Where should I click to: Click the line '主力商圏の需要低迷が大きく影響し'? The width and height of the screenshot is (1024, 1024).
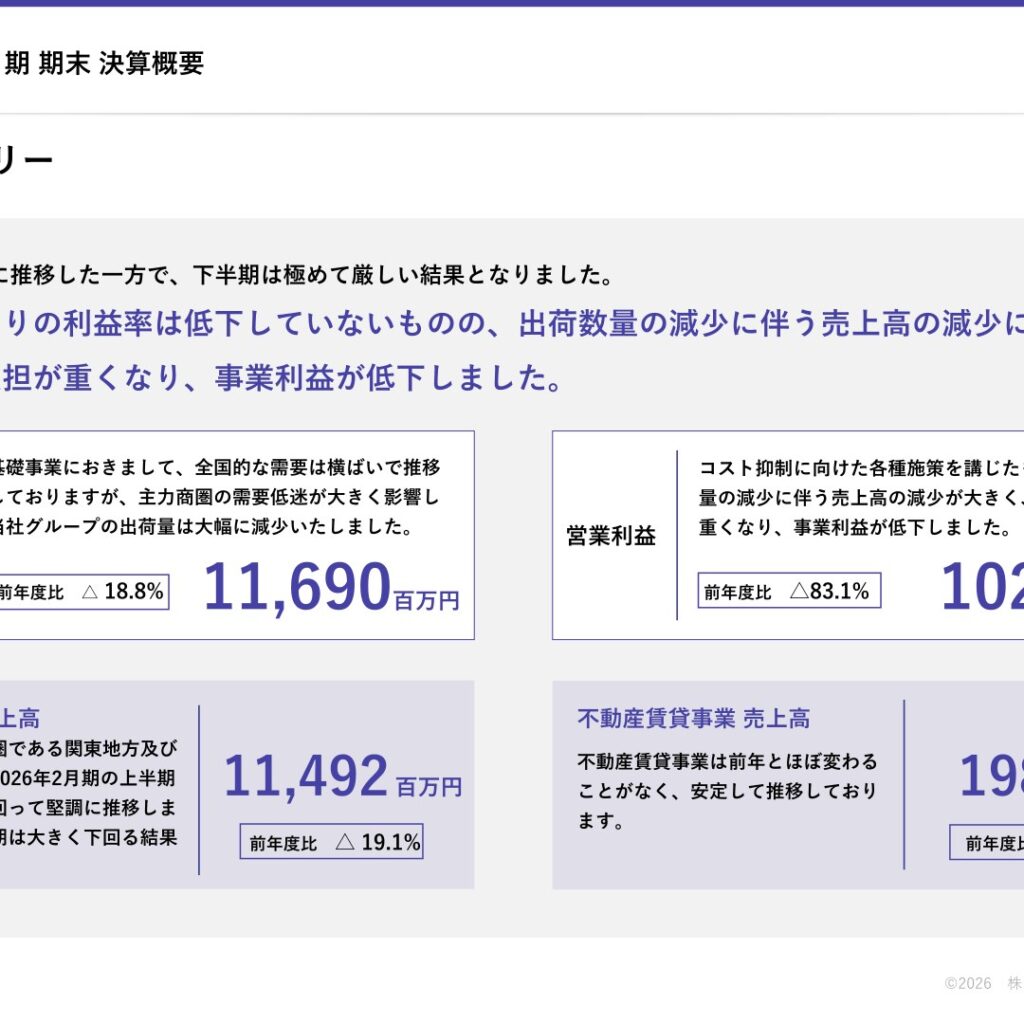tap(289, 497)
